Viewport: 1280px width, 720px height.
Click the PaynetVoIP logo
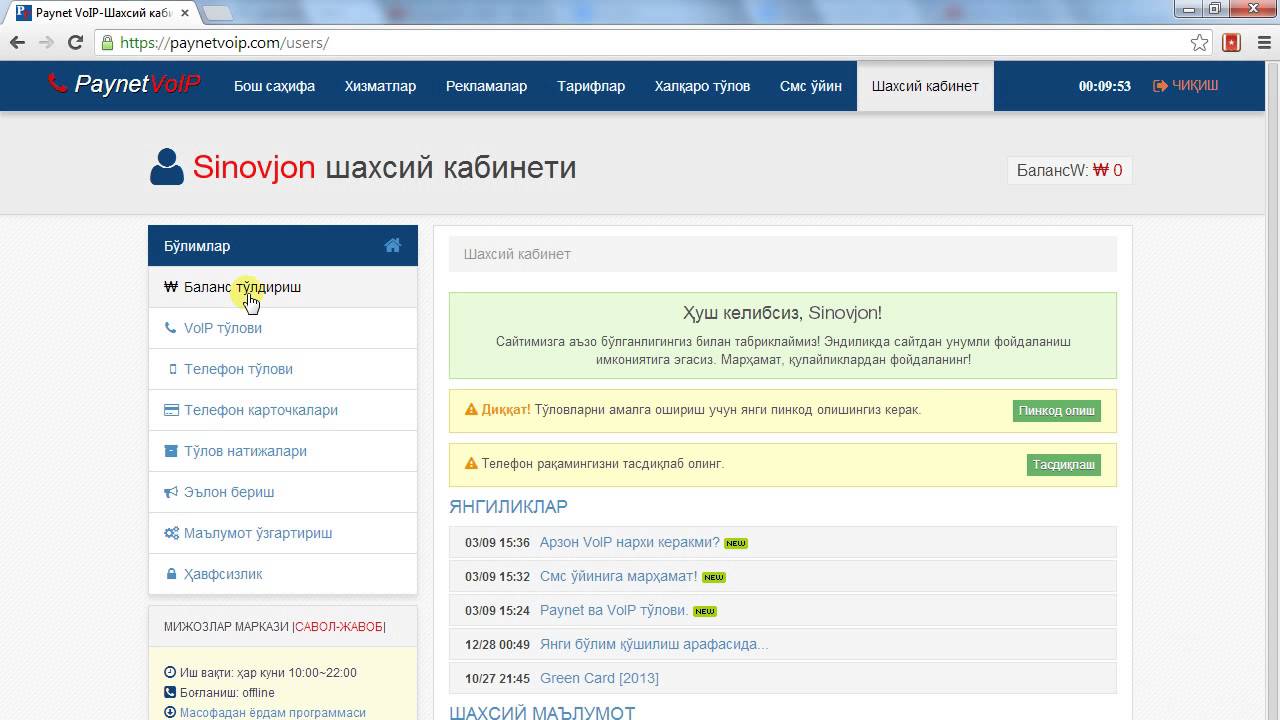pyautogui.click(x=124, y=85)
